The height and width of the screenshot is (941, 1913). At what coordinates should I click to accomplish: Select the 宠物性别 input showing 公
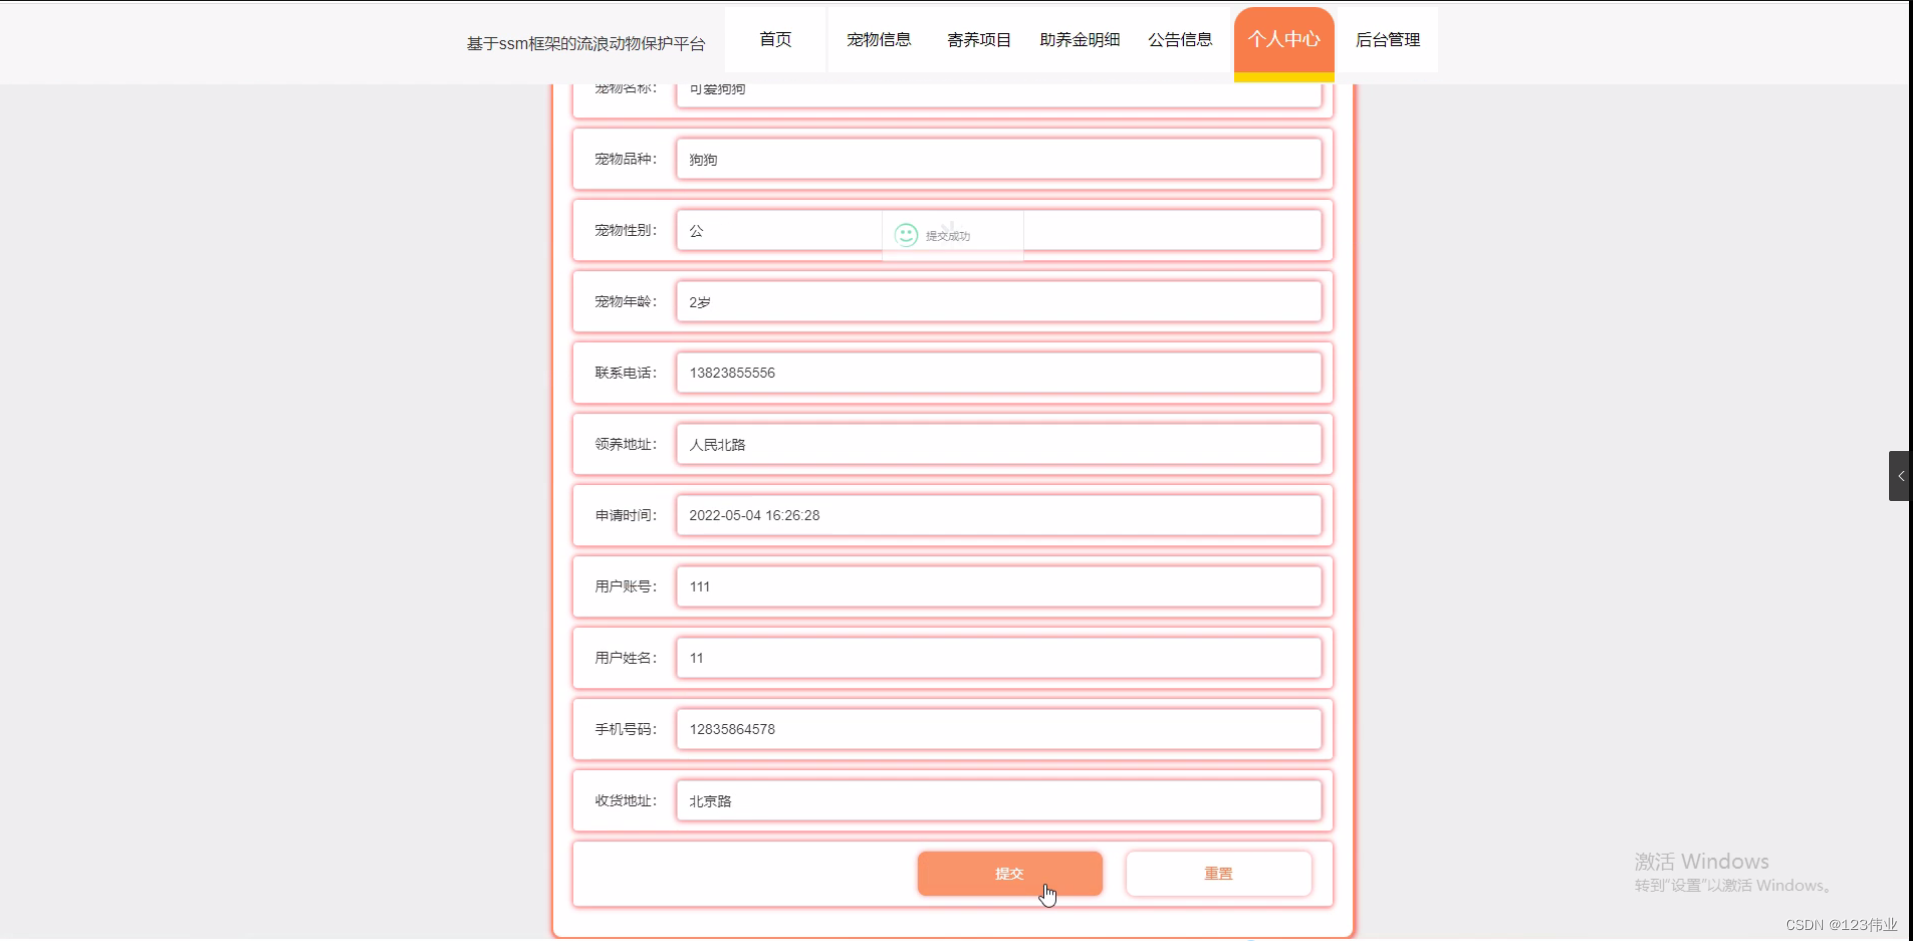click(x=780, y=230)
